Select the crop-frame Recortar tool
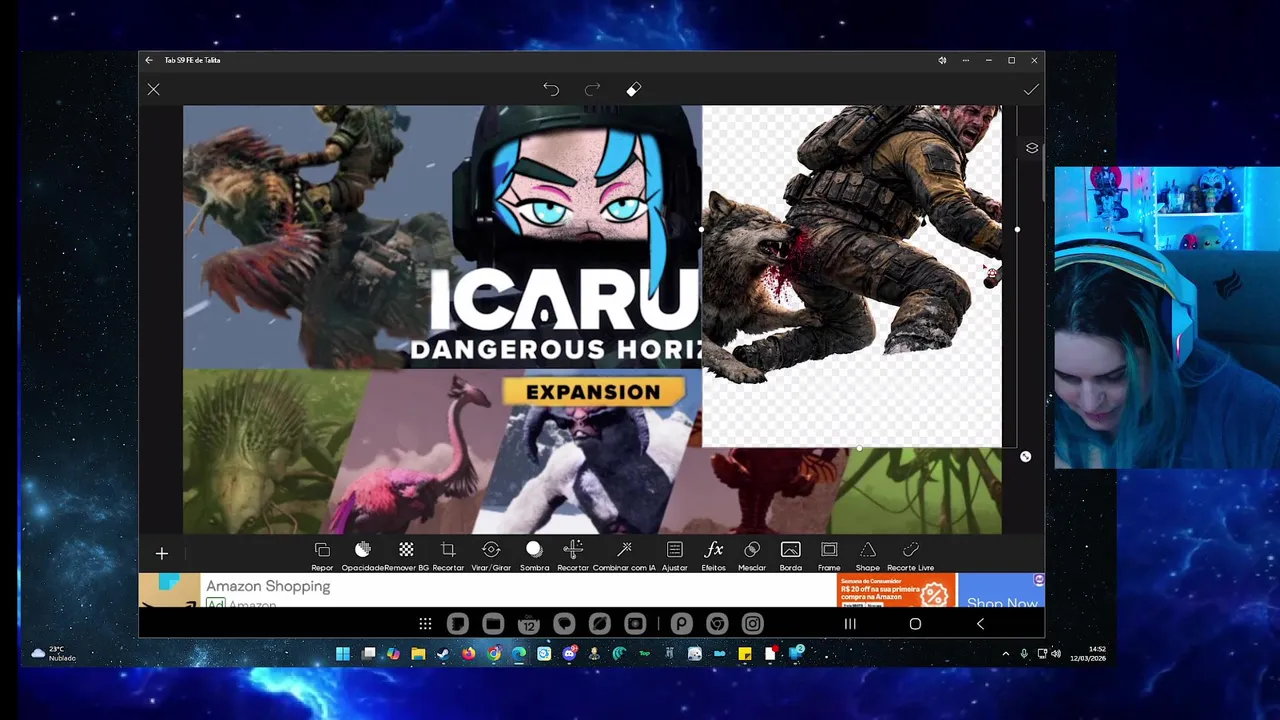Viewport: 1280px width, 720px height. (448, 555)
